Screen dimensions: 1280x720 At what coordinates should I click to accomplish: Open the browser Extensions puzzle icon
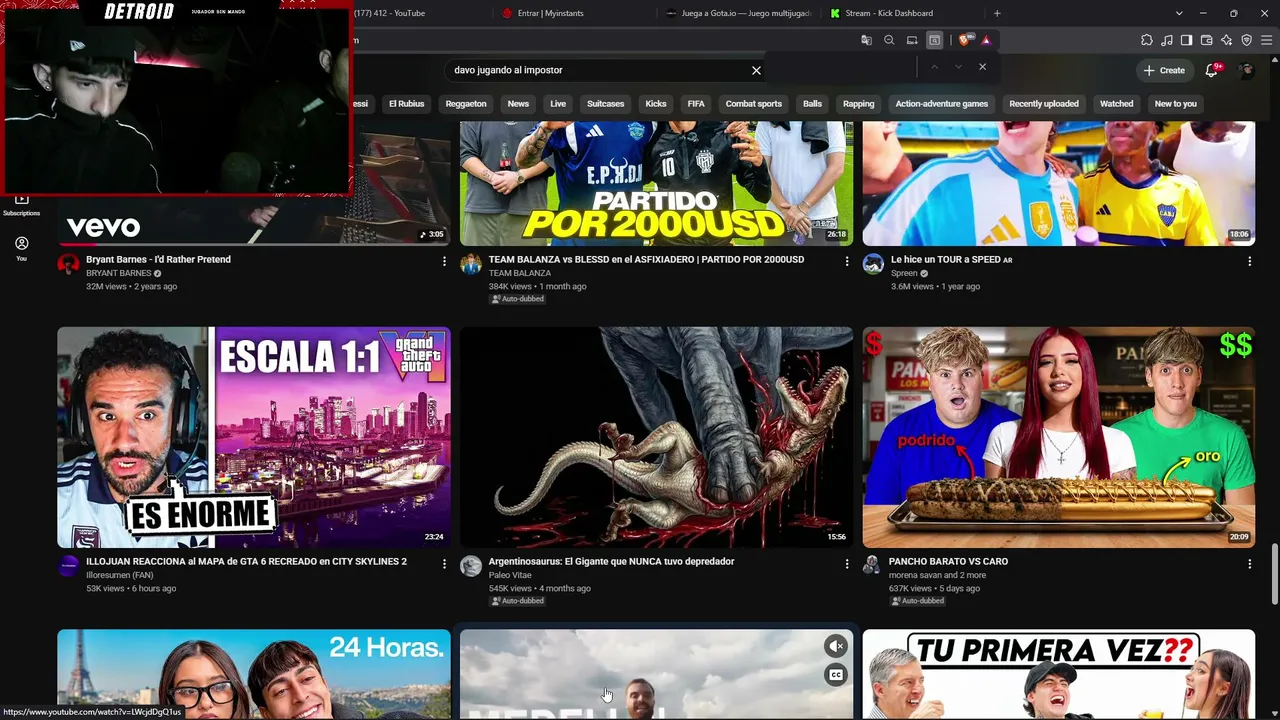coord(1147,40)
